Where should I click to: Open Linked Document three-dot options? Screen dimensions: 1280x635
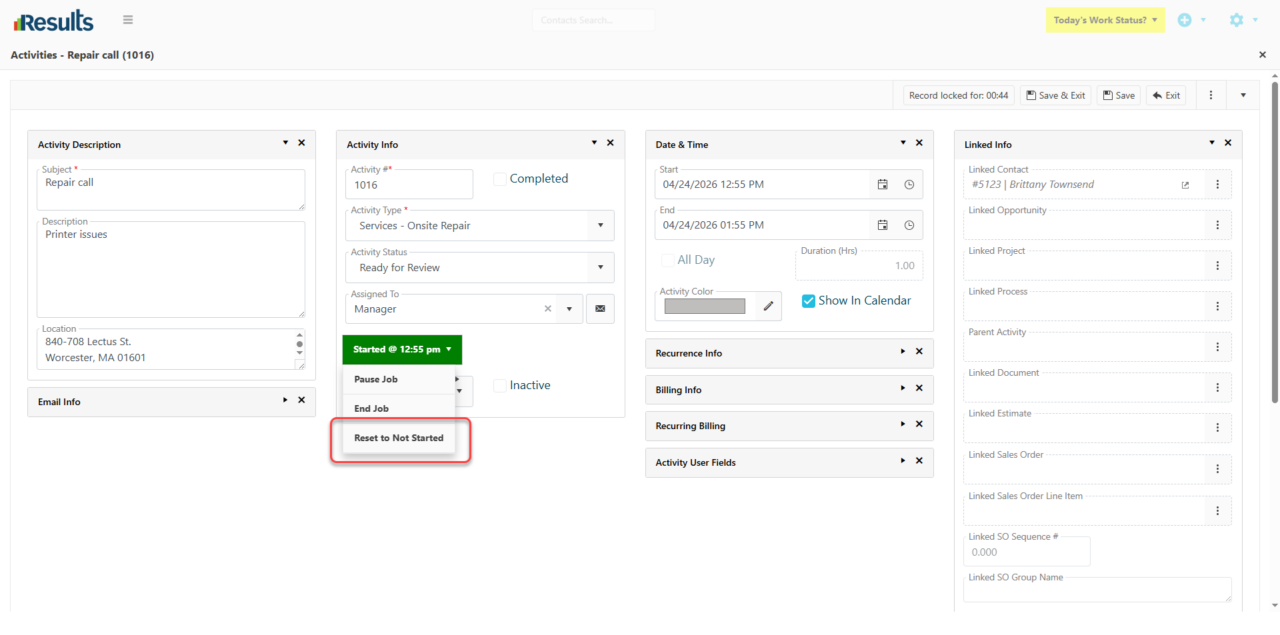(x=1218, y=388)
